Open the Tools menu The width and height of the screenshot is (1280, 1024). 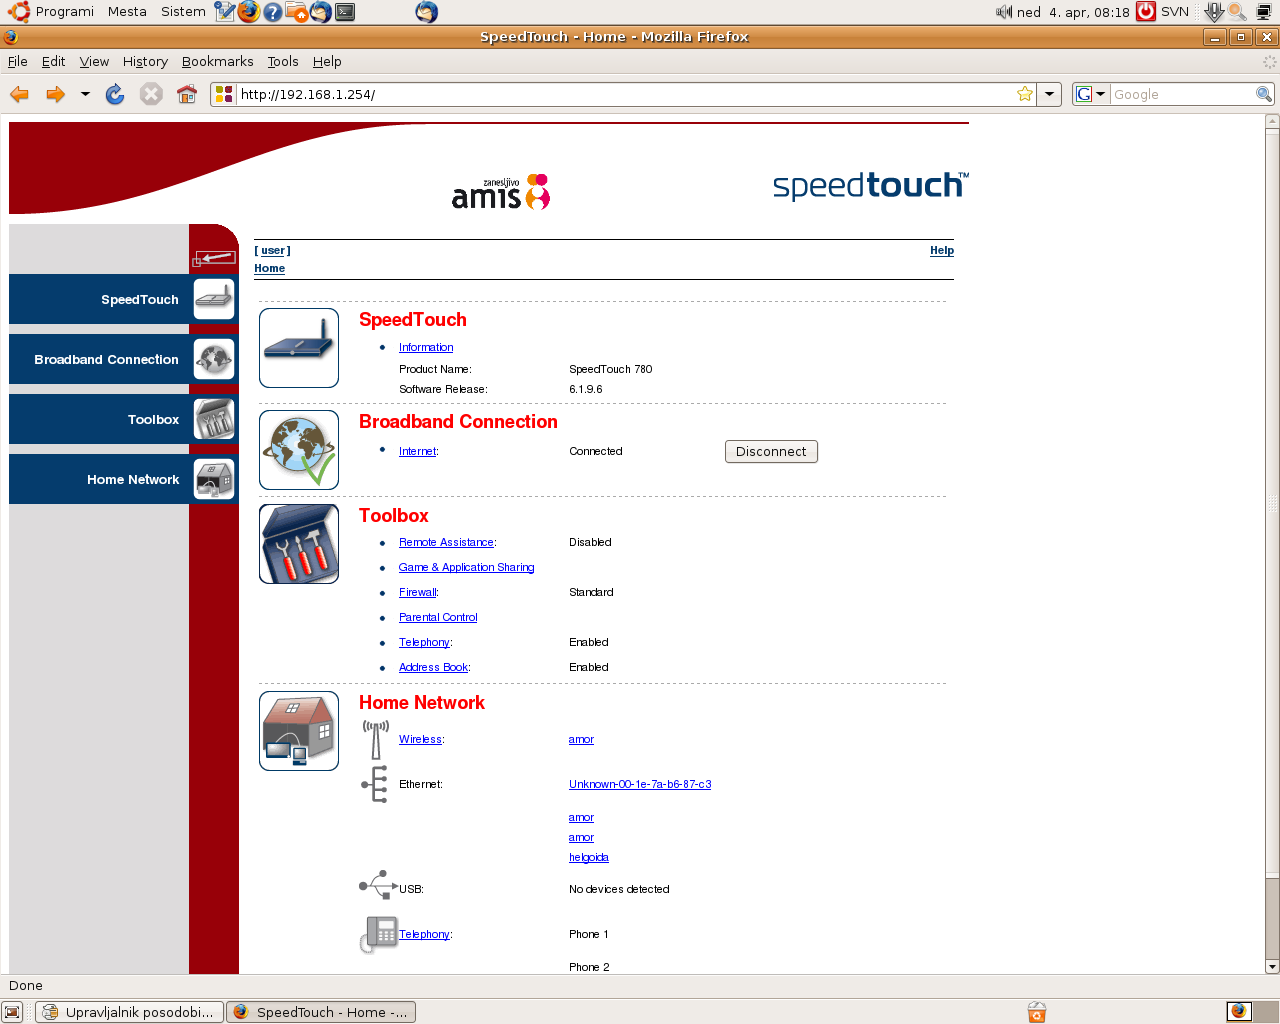[282, 61]
